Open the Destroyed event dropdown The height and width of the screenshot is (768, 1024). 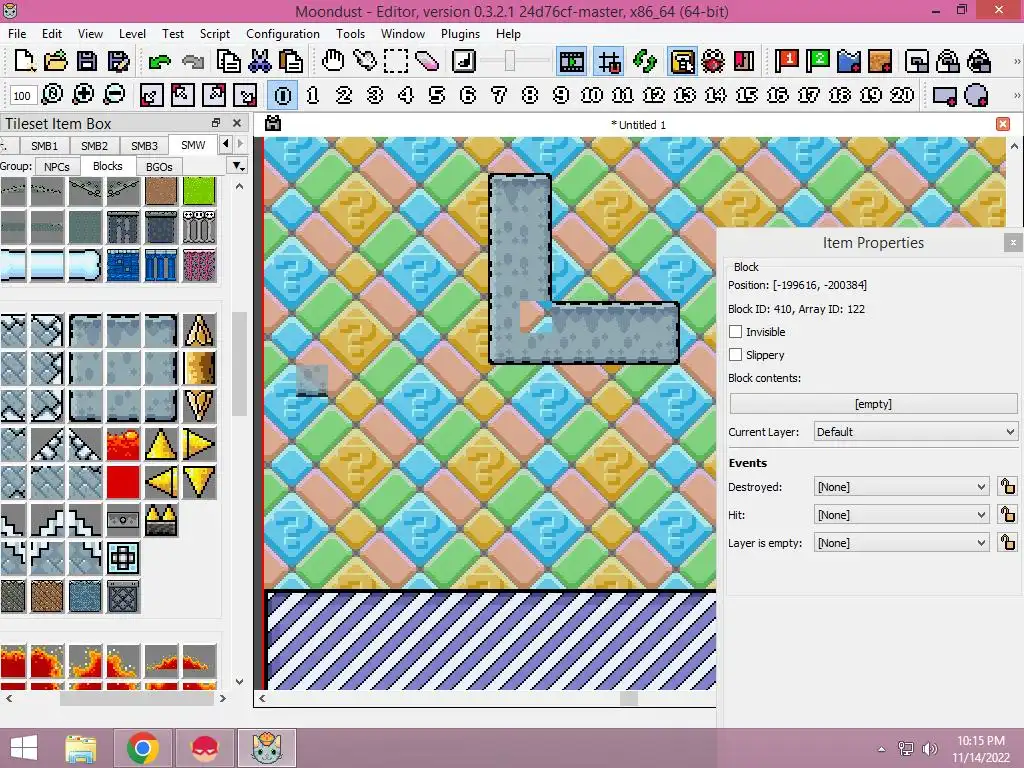coord(901,487)
